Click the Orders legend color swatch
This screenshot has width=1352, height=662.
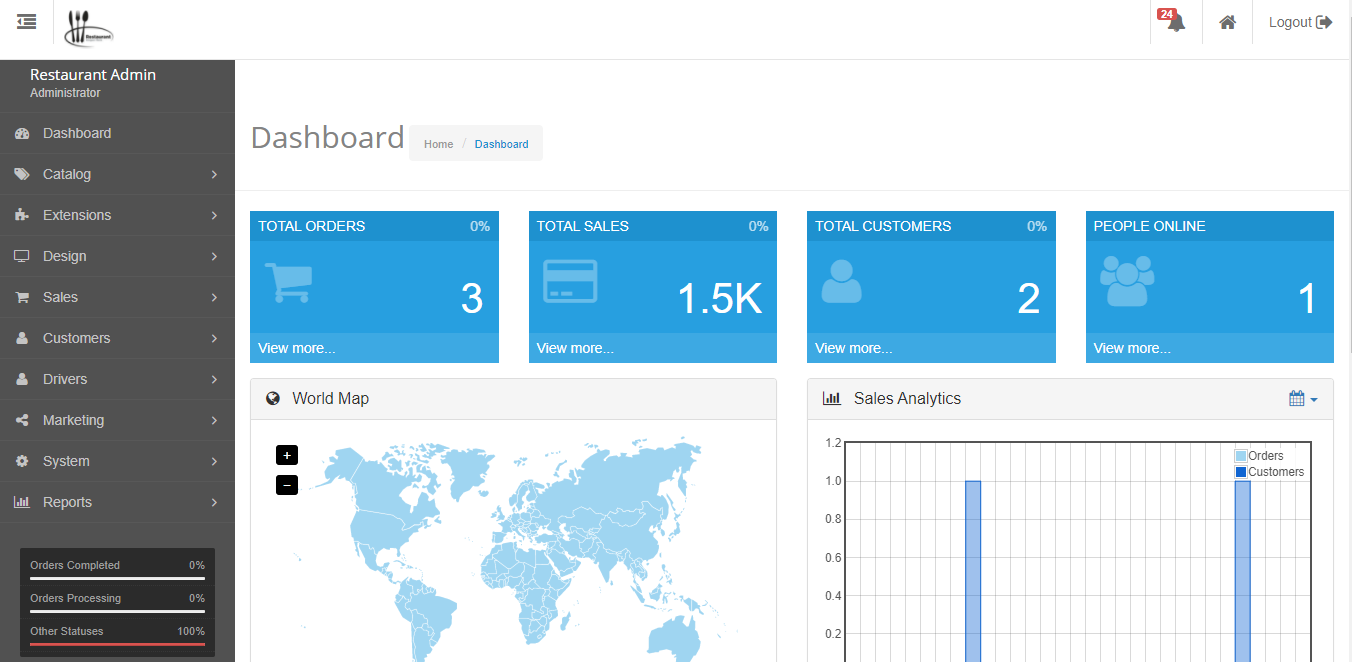point(1241,456)
